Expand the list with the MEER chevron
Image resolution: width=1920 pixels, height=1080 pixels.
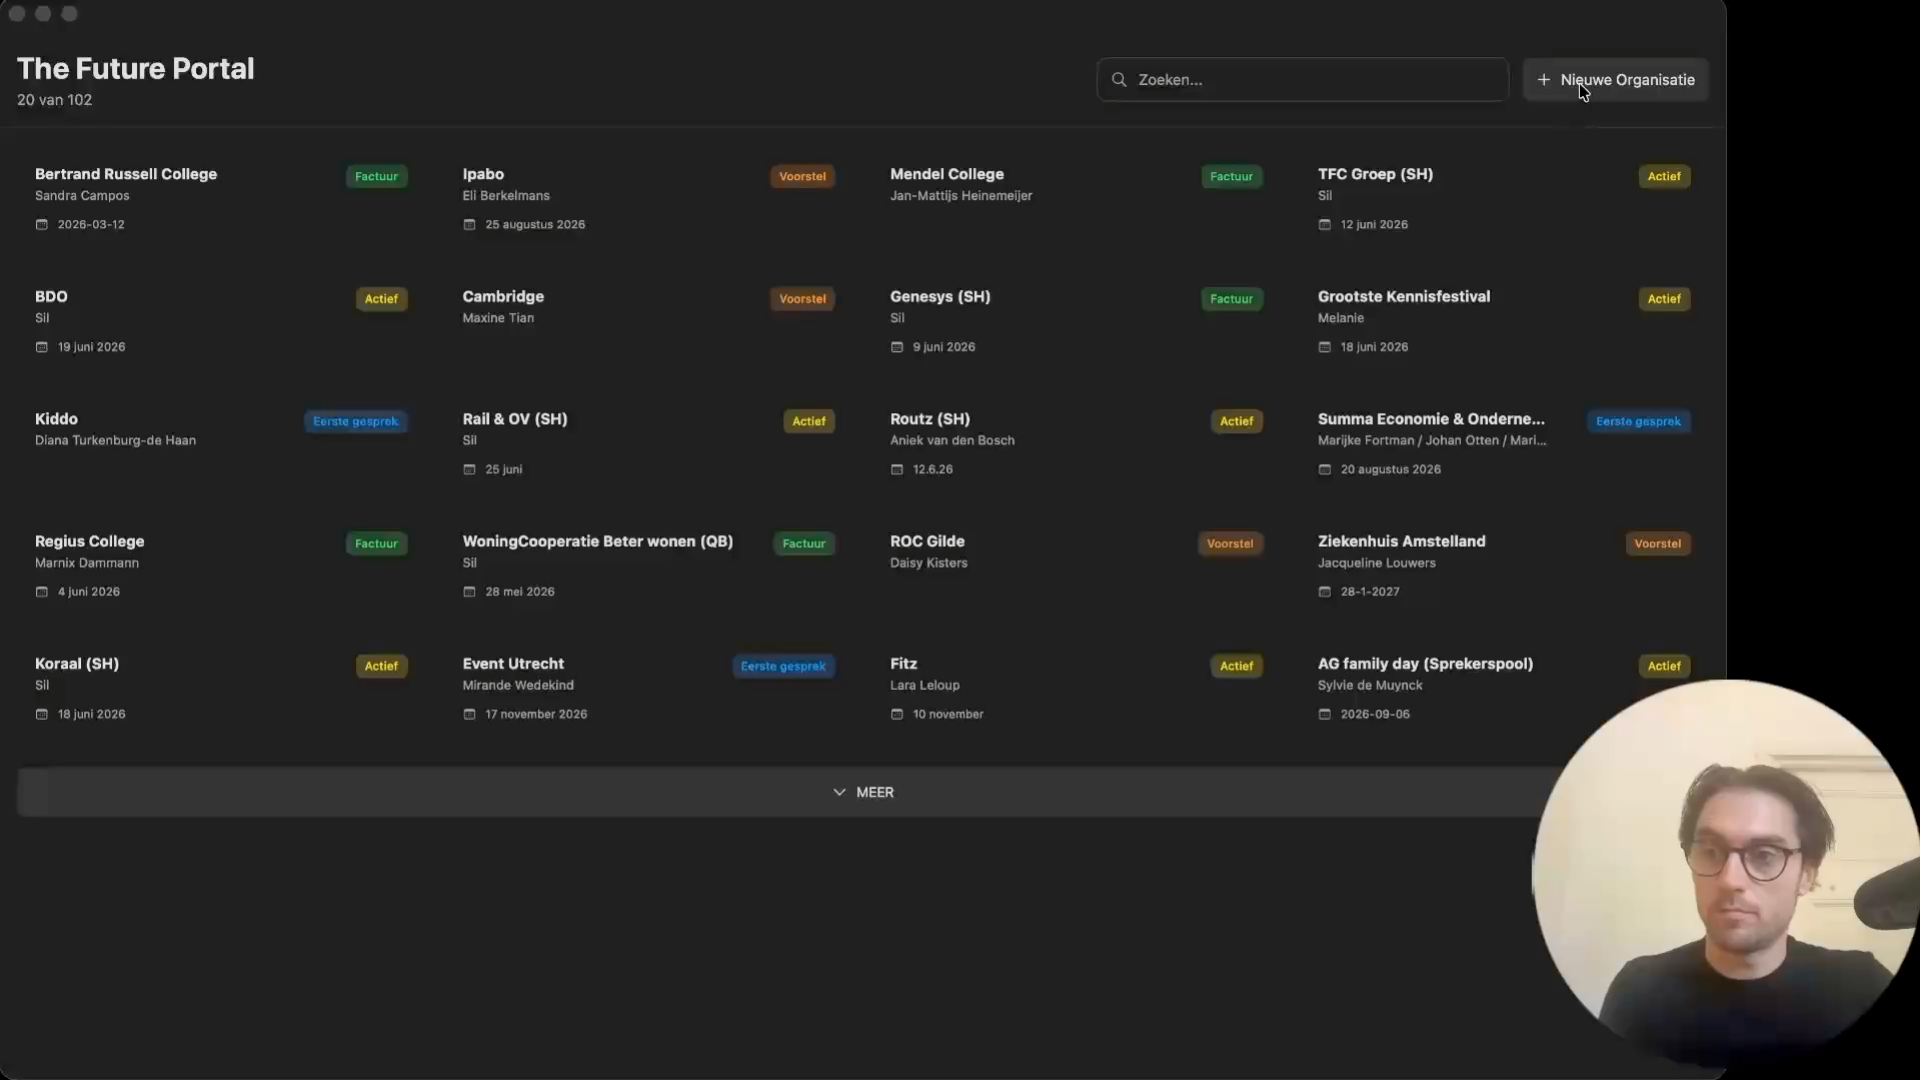point(839,792)
